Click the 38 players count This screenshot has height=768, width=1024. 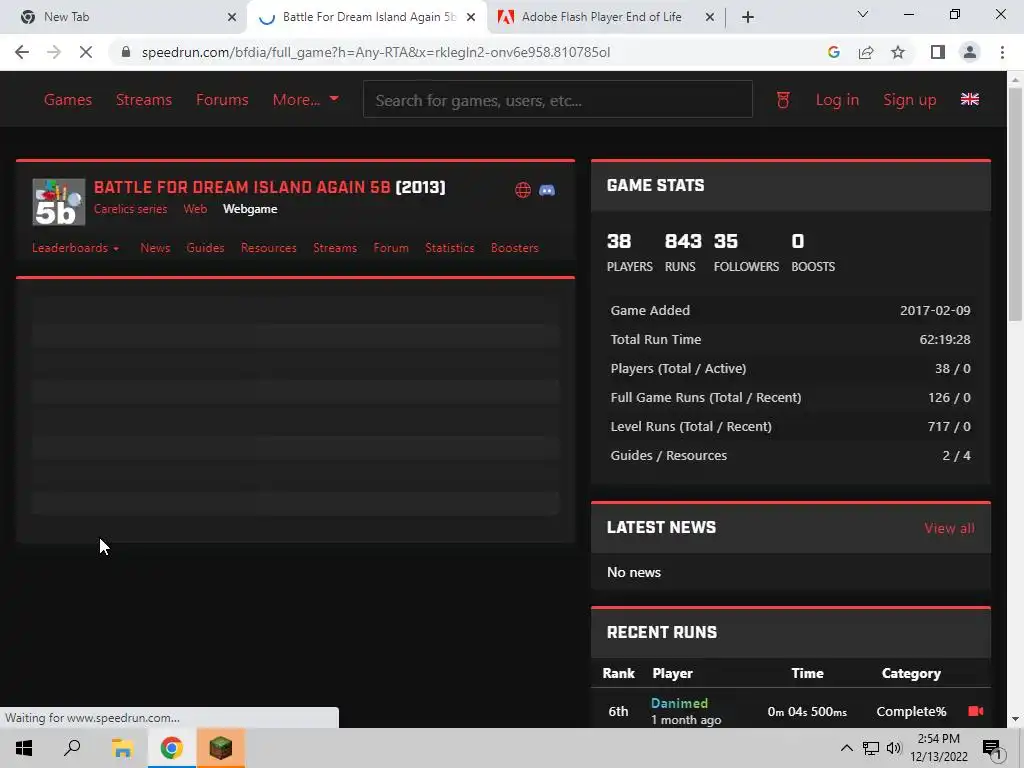pos(619,241)
